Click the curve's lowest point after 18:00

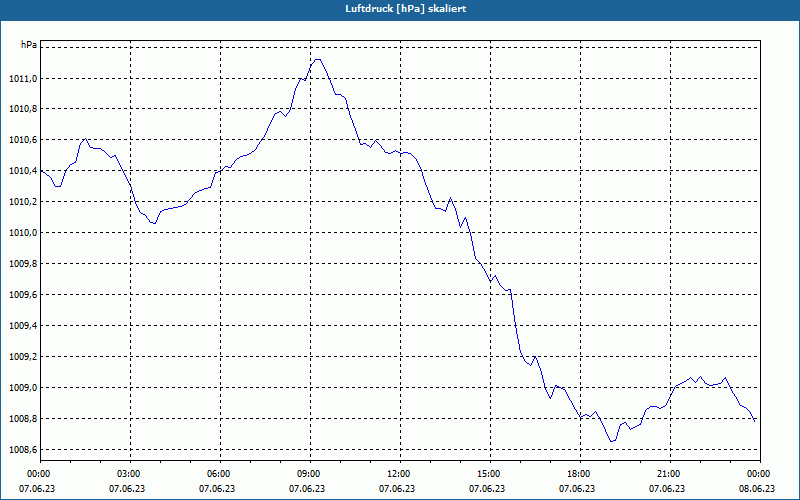pos(612,441)
